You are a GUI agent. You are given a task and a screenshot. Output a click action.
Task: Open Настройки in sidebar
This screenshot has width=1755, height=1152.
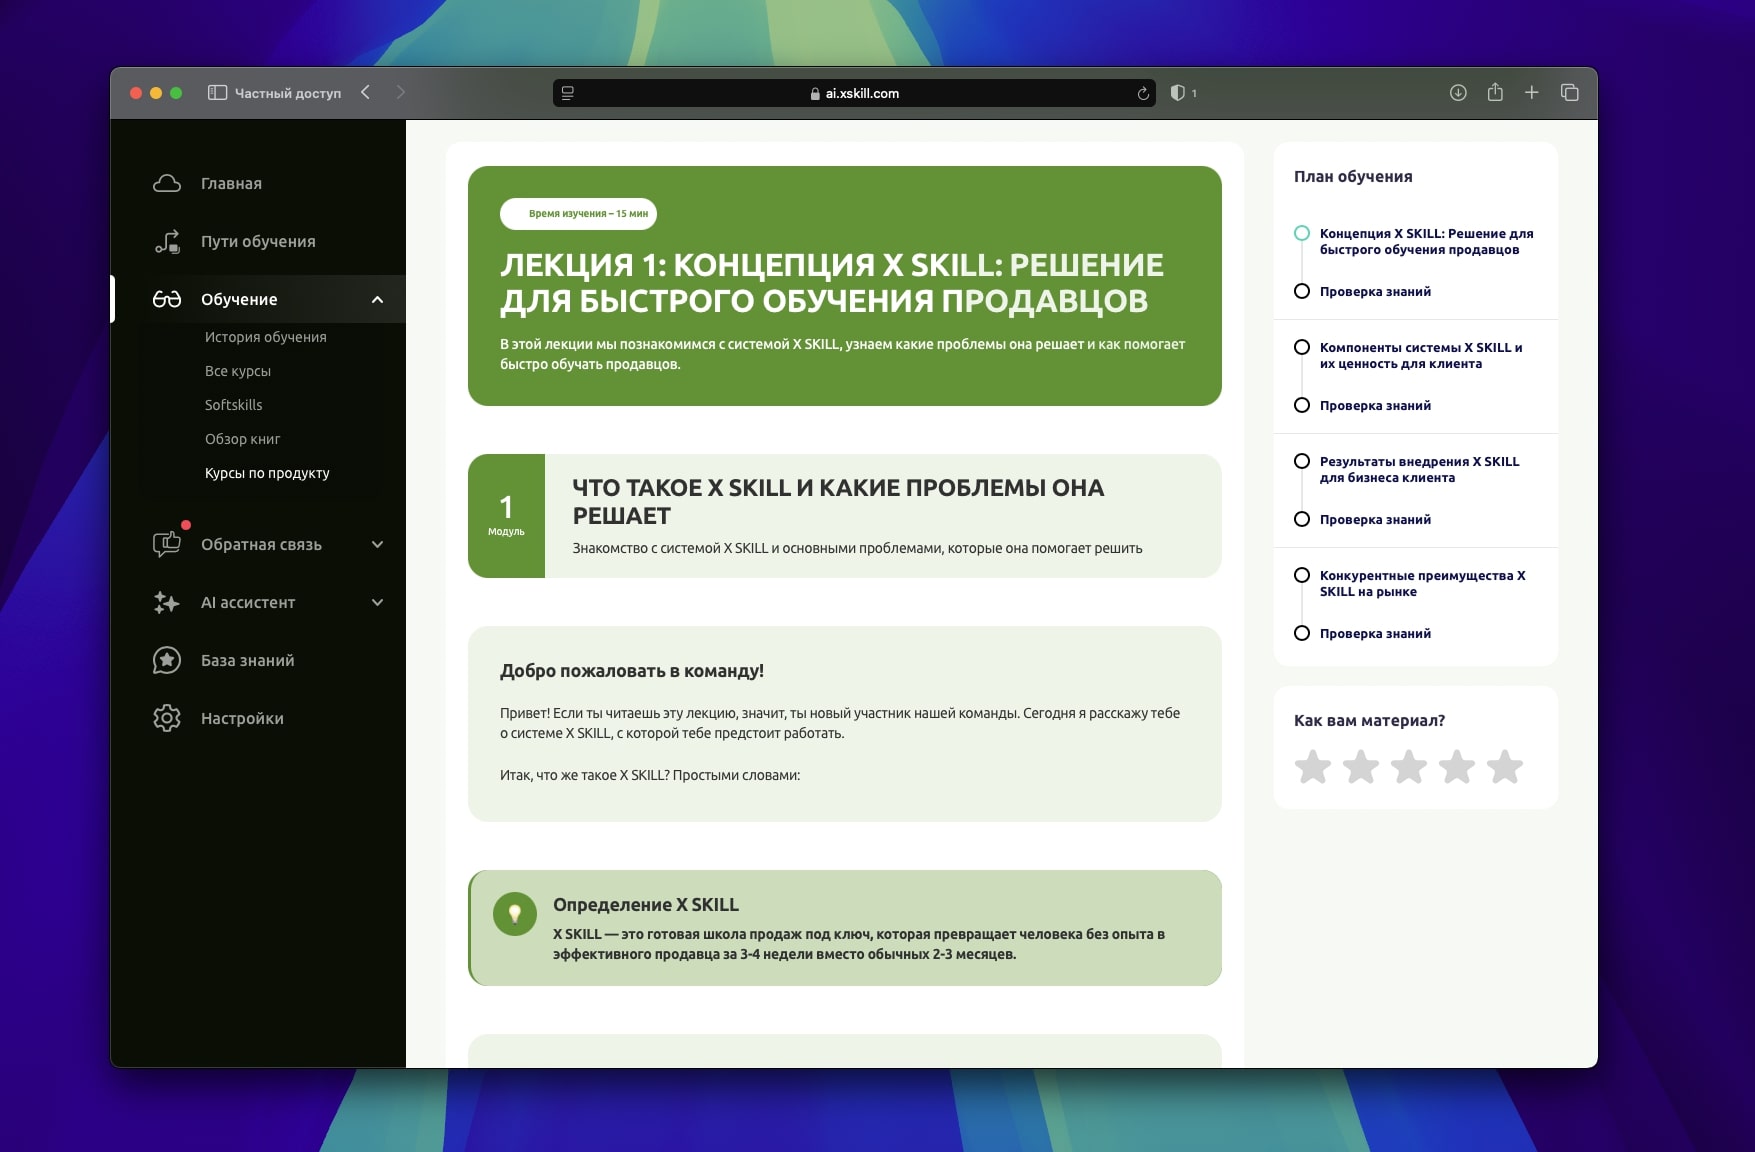click(242, 719)
